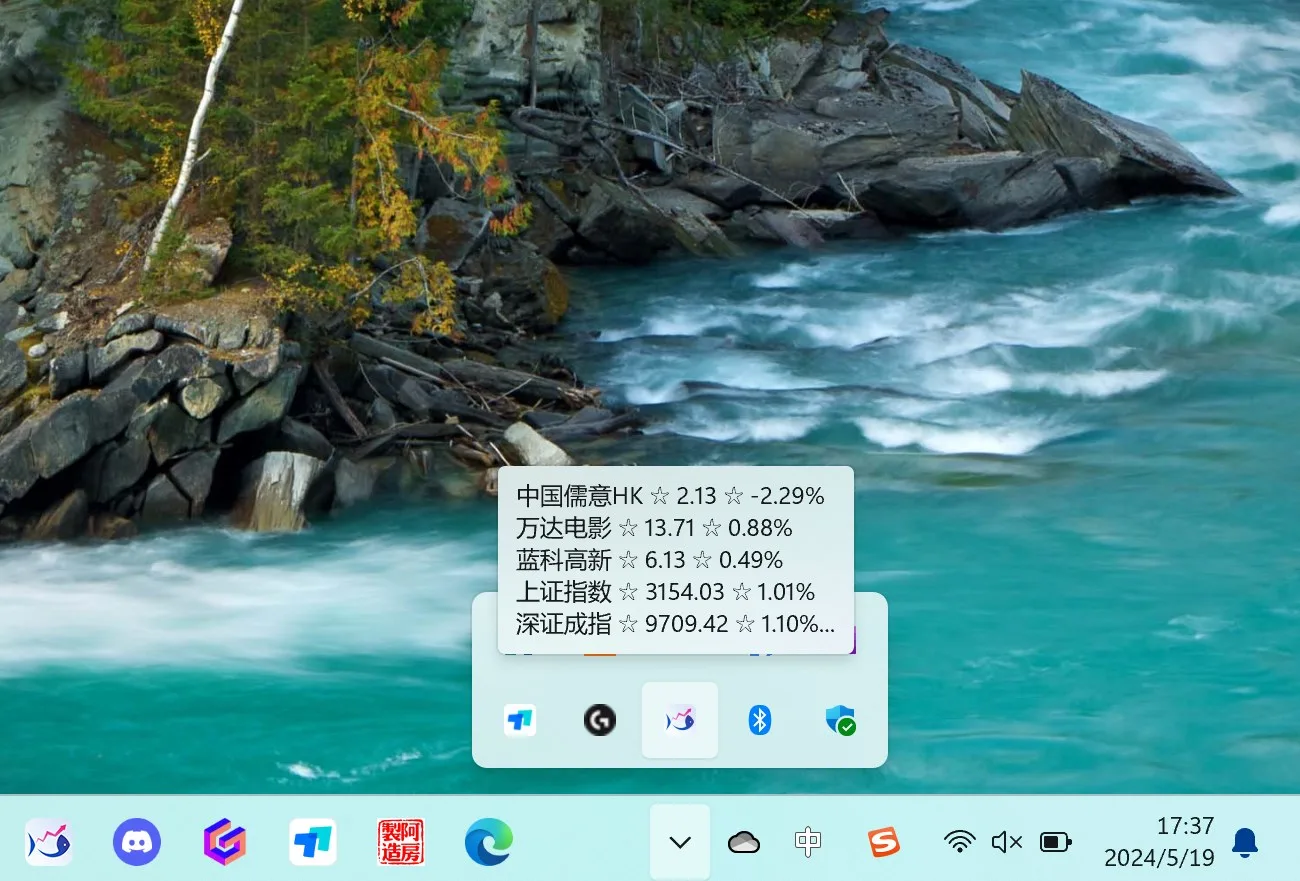Click the muted speaker volume icon
This screenshot has height=881, width=1300.
coord(1007,842)
